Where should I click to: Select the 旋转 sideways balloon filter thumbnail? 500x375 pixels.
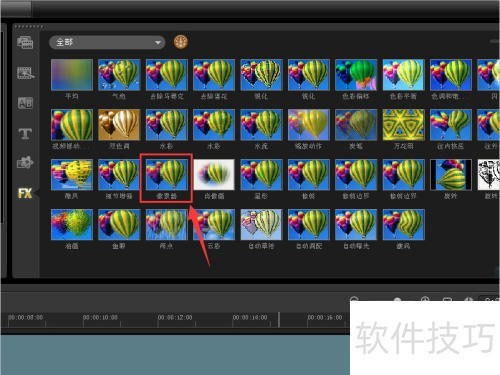click(x=451, y=175)
